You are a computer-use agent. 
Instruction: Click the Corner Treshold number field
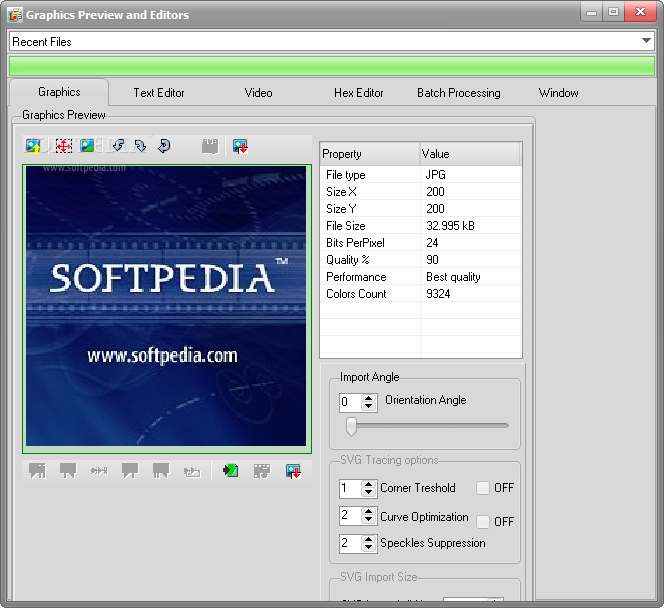click(x=350, y=489)
